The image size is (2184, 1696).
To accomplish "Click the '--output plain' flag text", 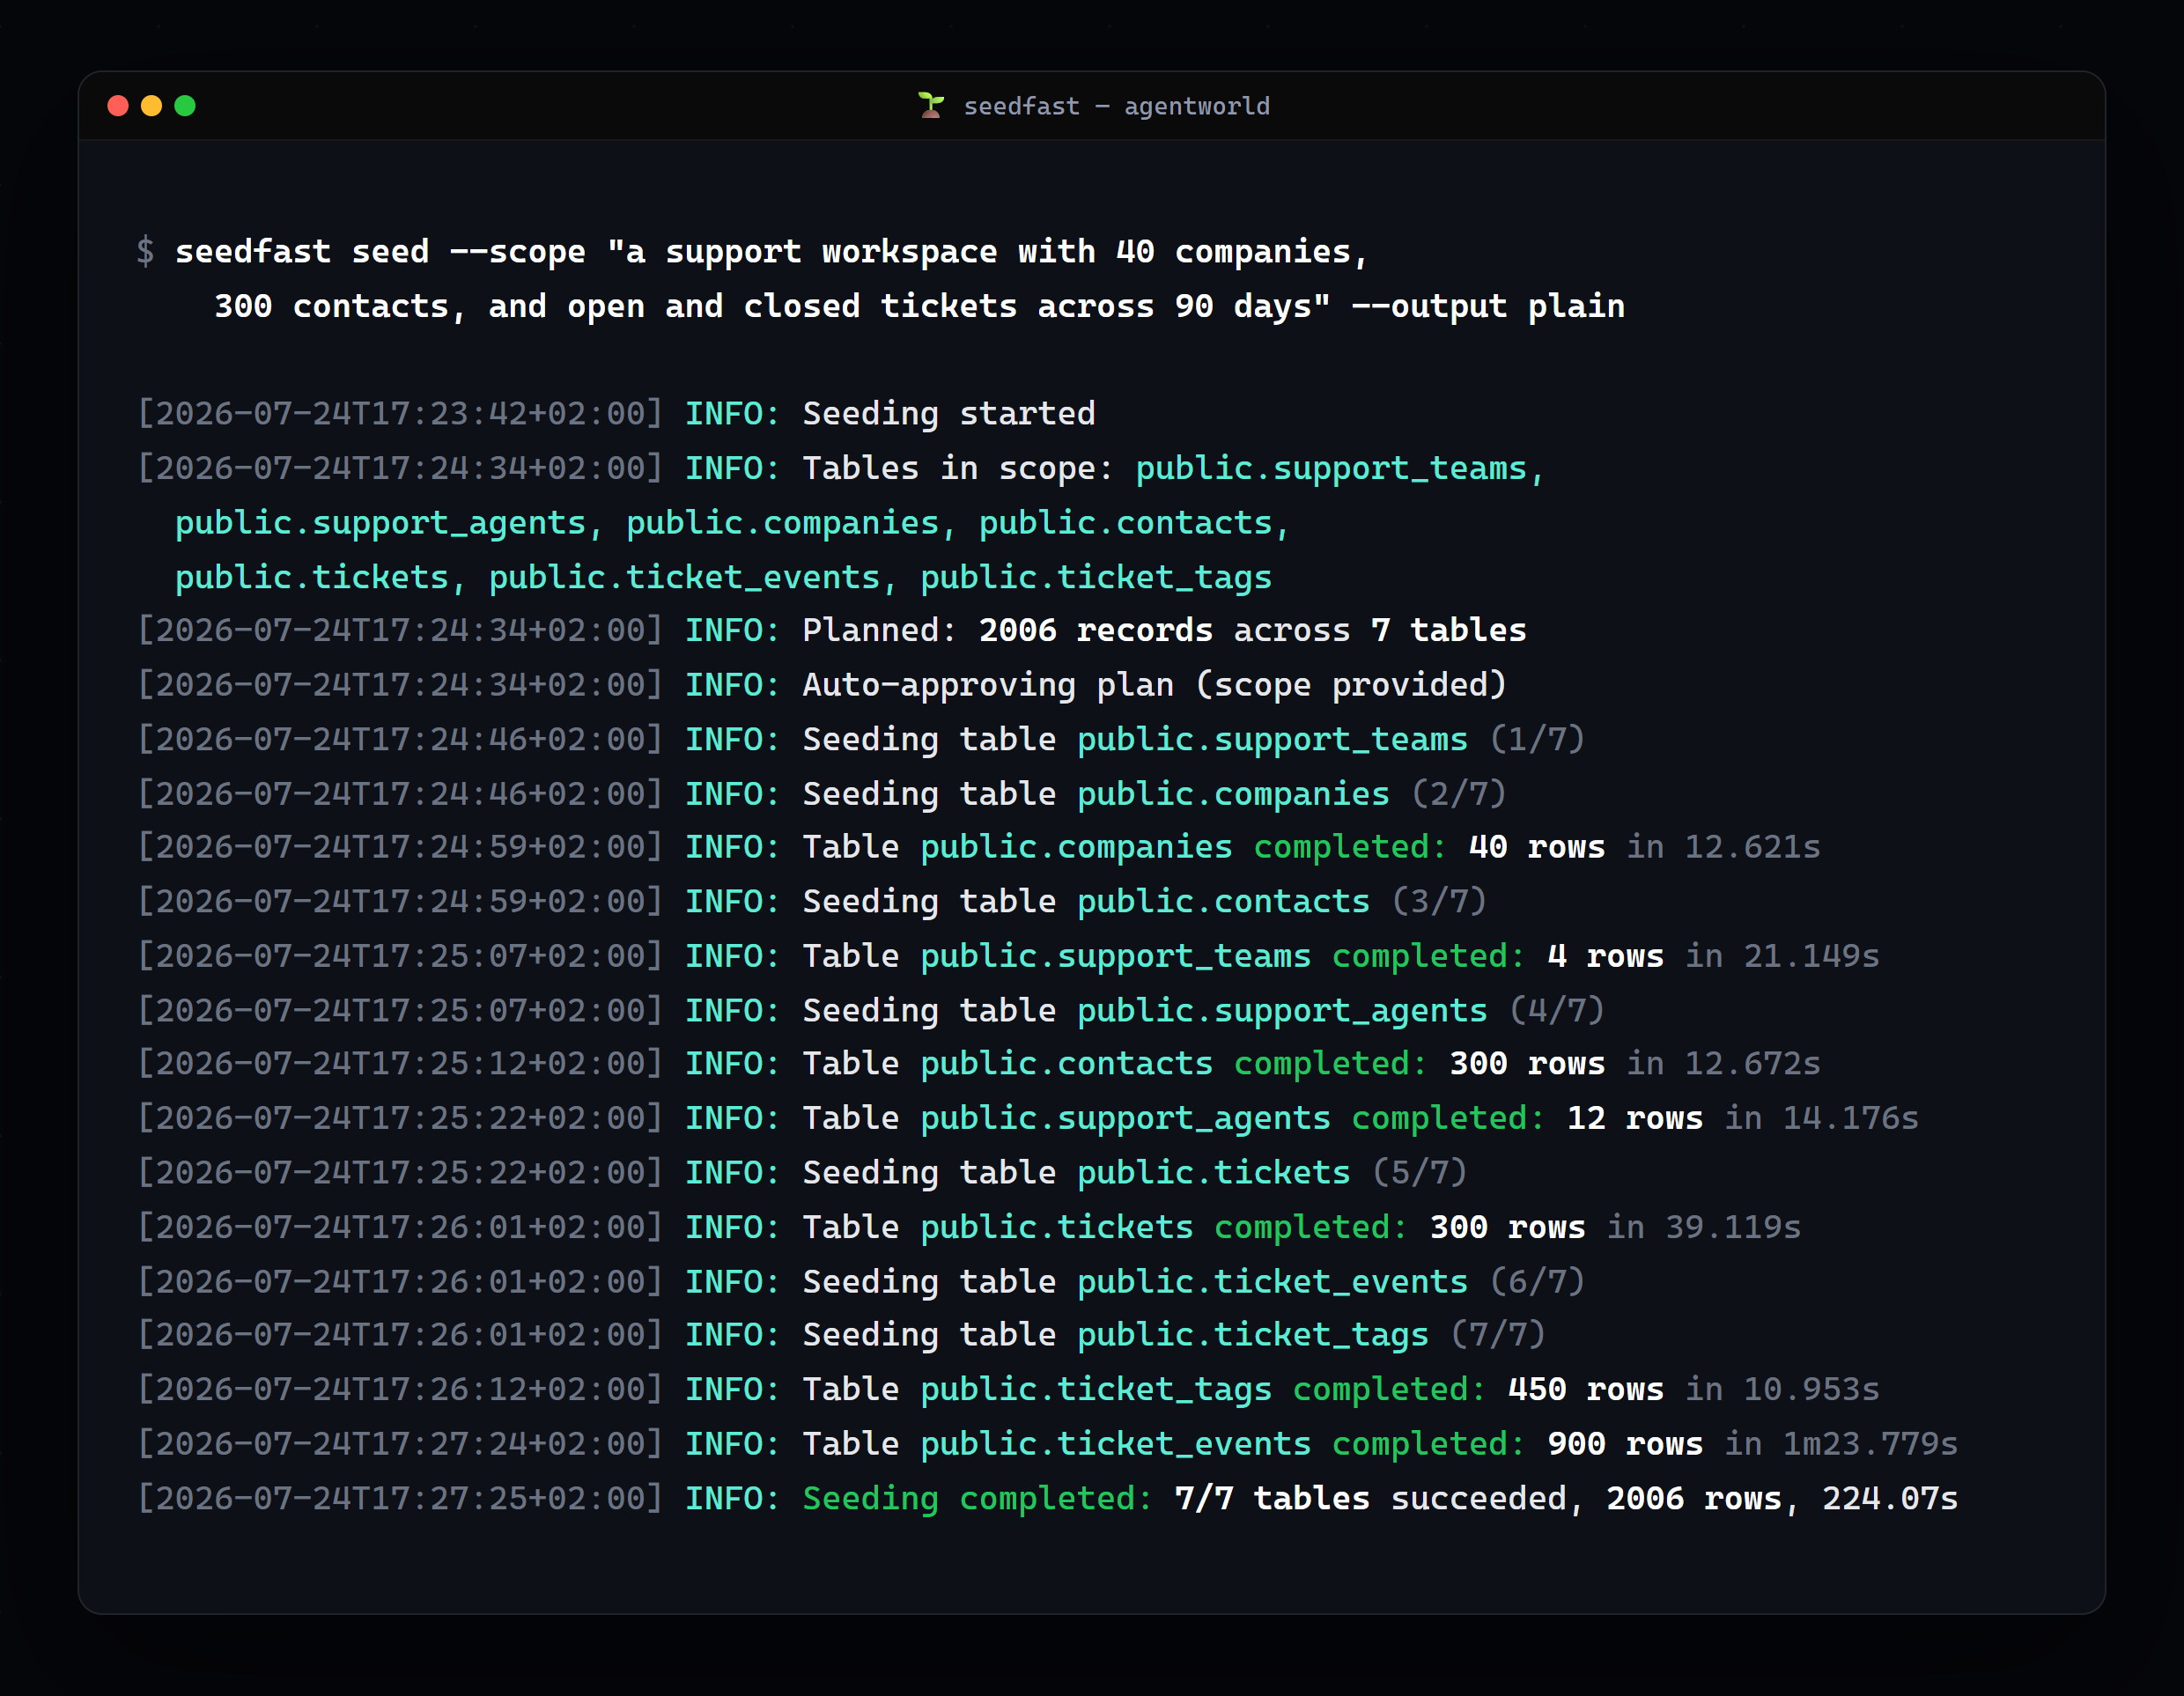I will (x=1488, y=306).
